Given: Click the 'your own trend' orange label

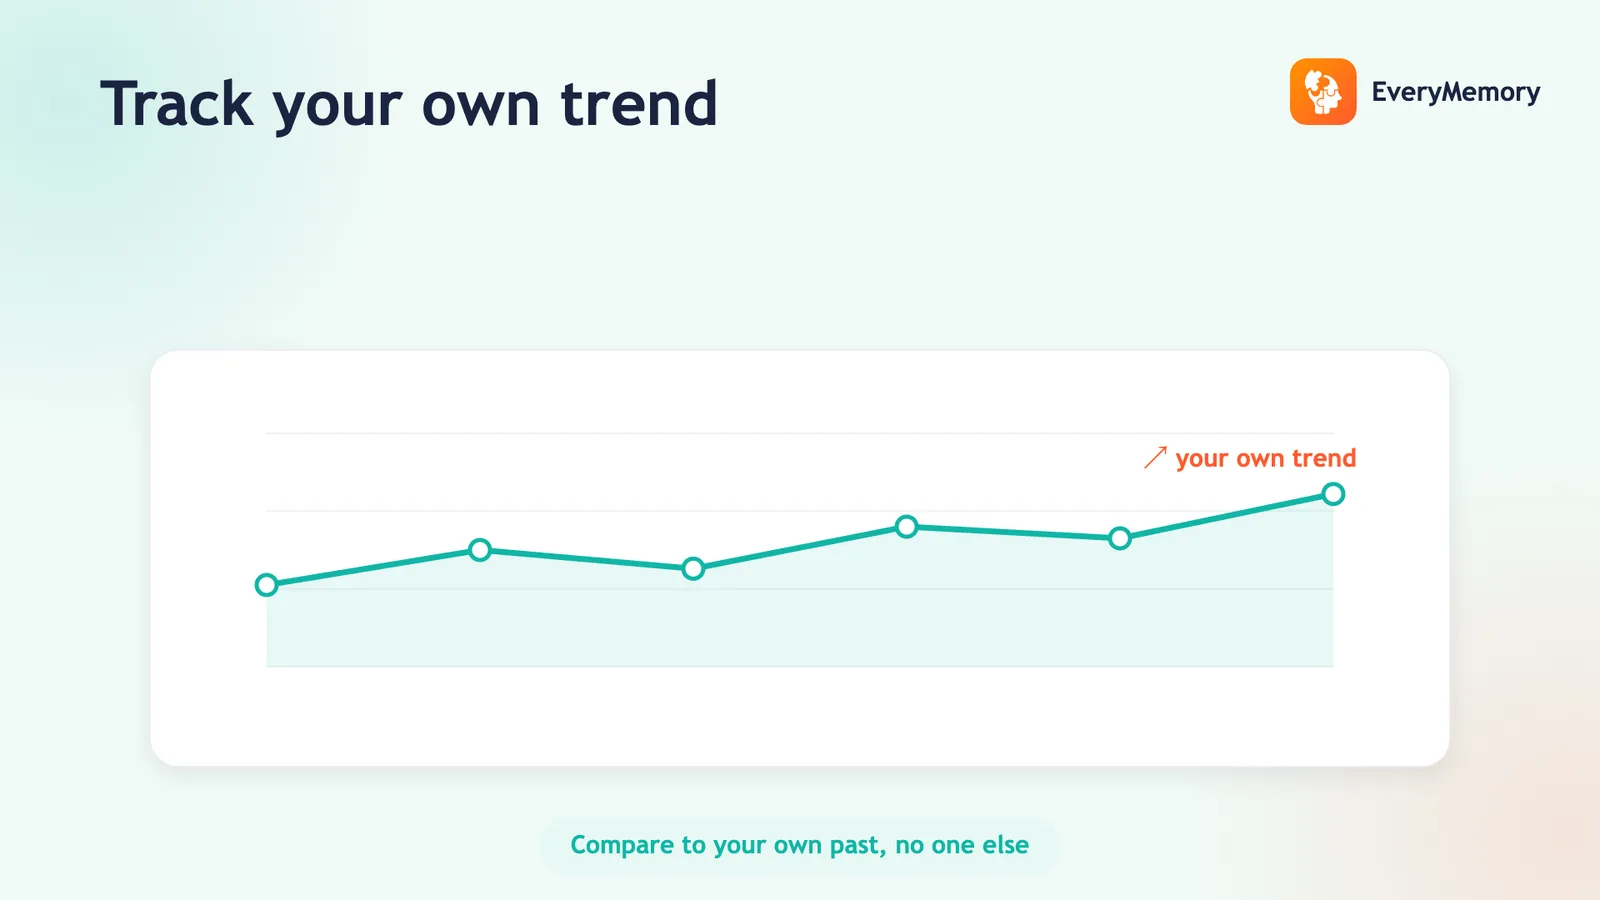Looking at the screenshot, I should [x=1266, y=458].
